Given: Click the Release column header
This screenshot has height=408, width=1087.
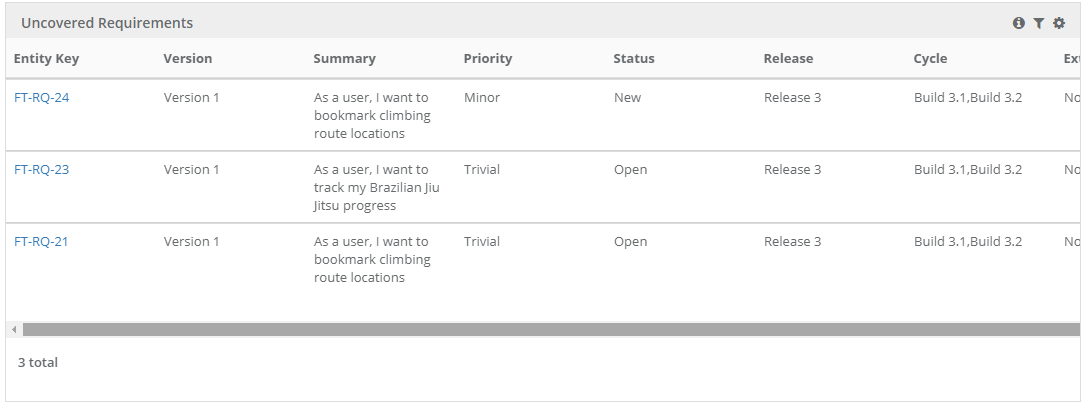Looking at the screenshot, I should (788, 59).
